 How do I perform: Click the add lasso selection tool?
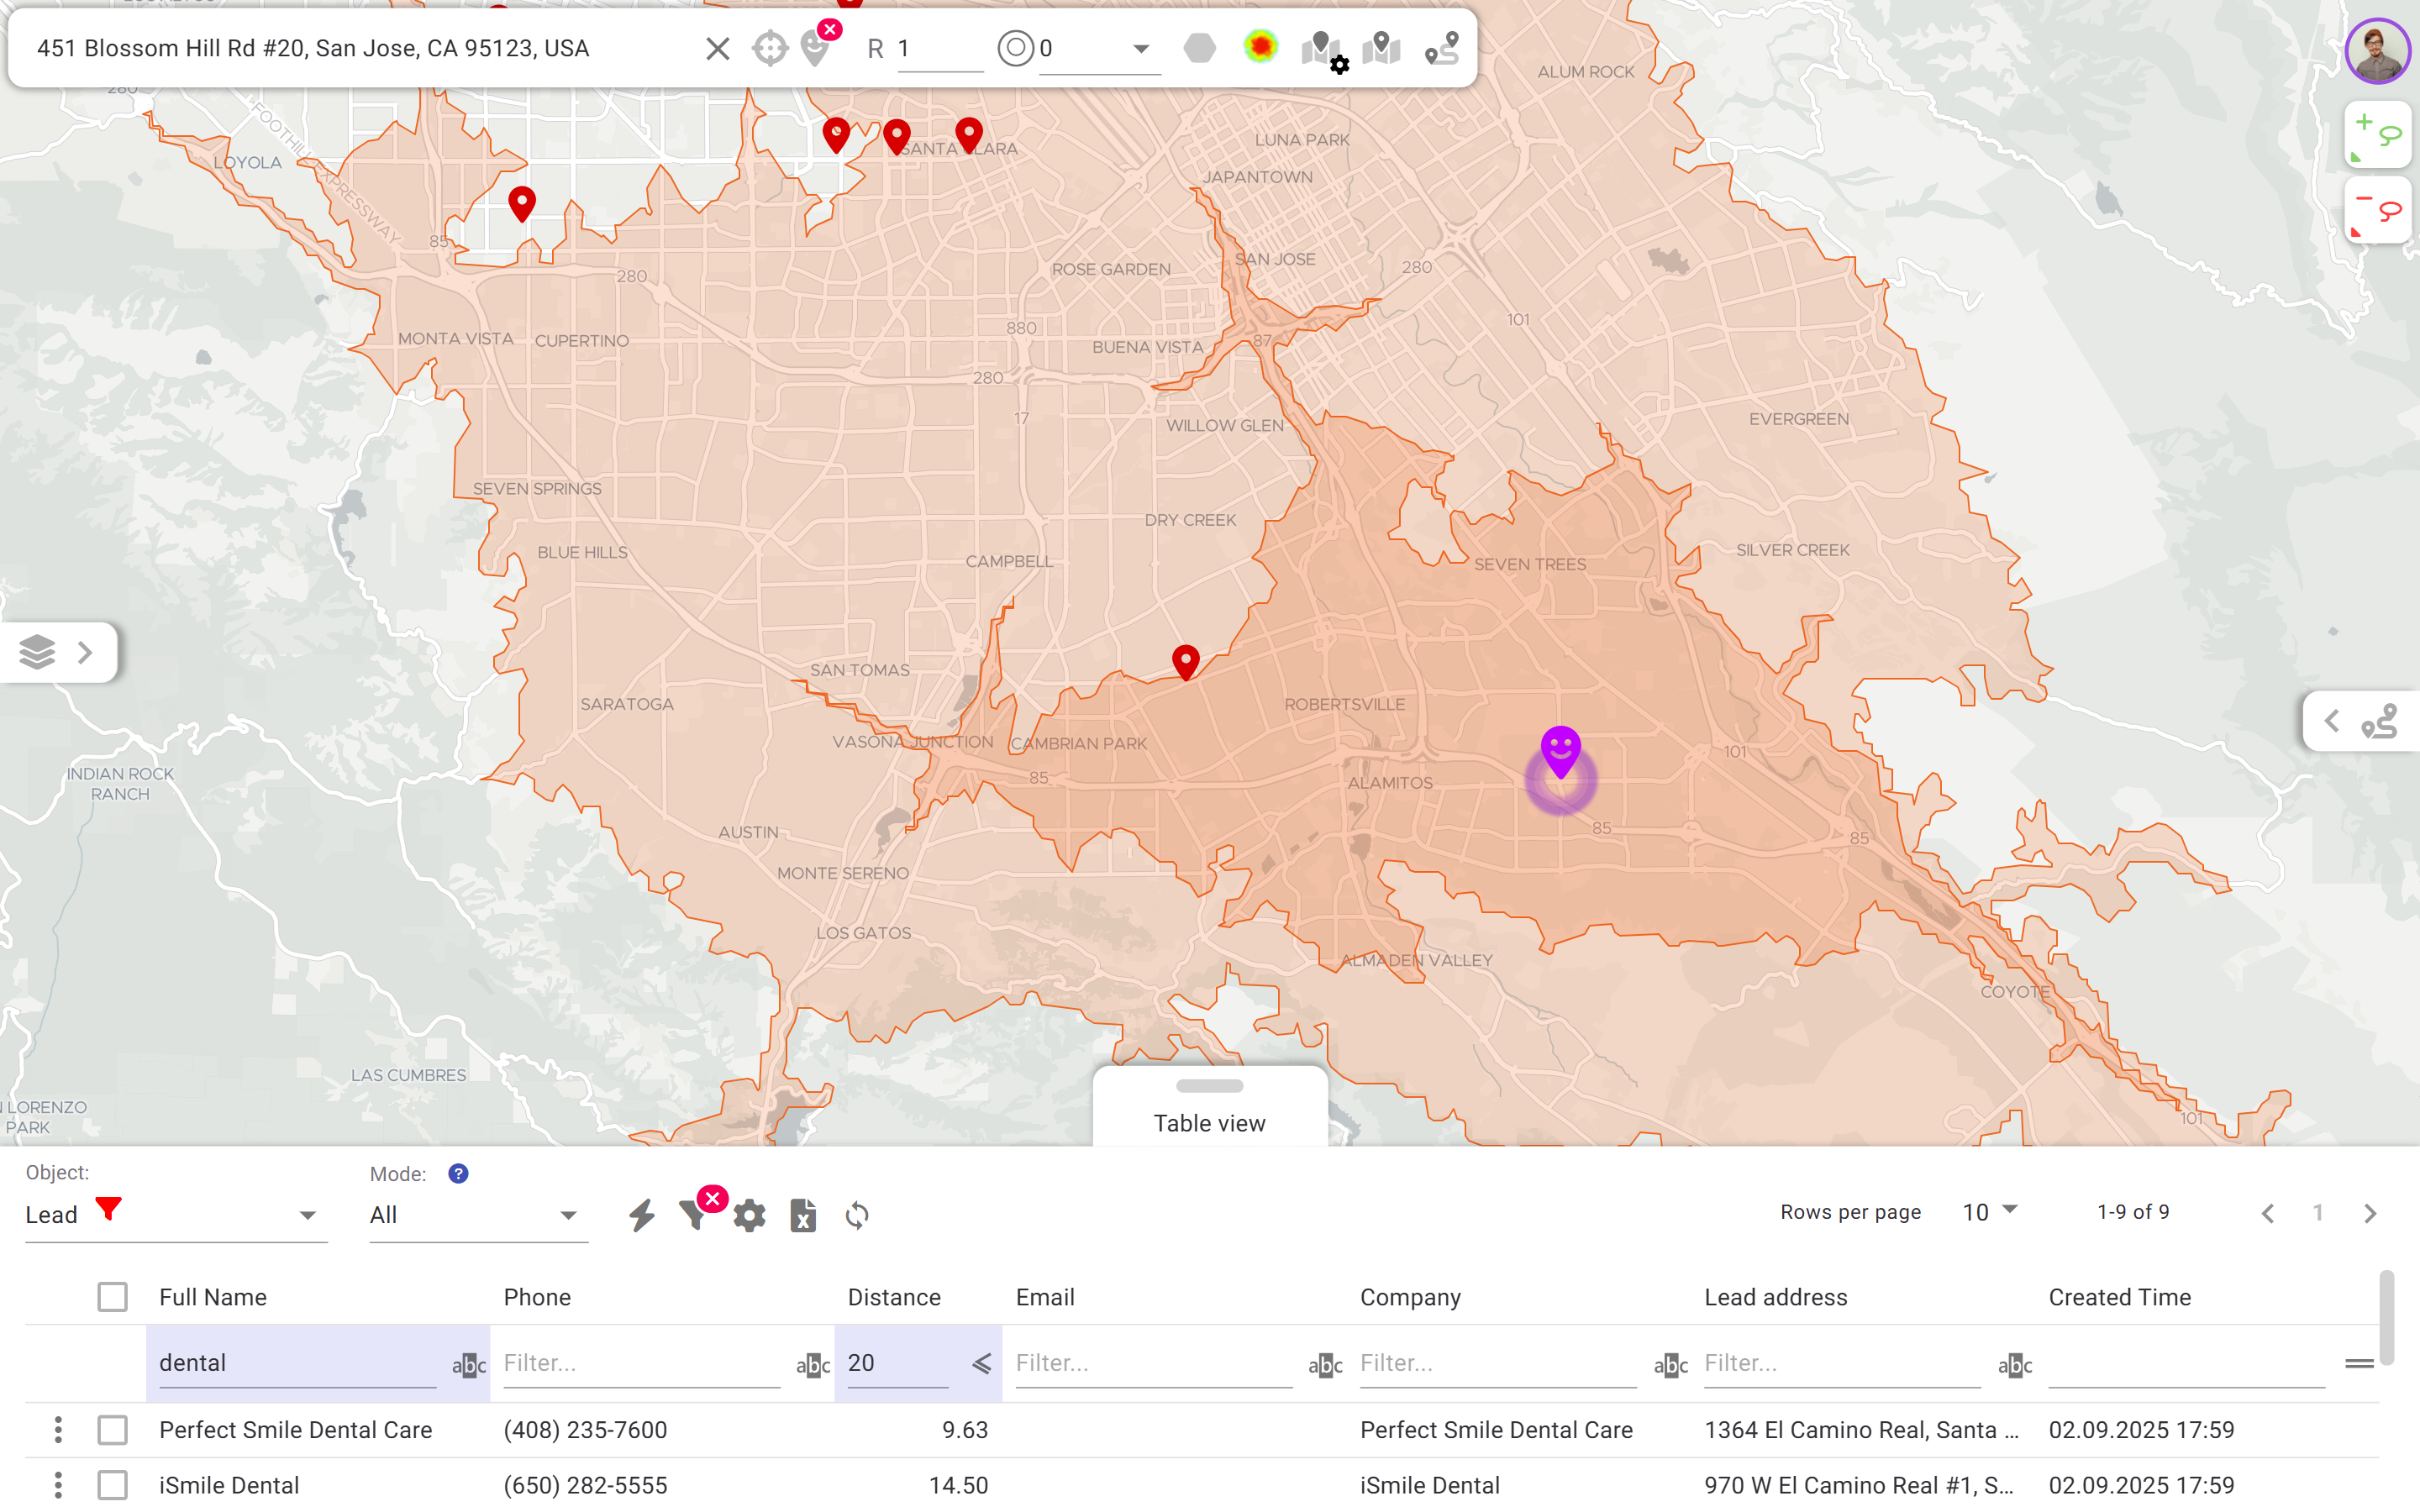(x=2377, y=136)
